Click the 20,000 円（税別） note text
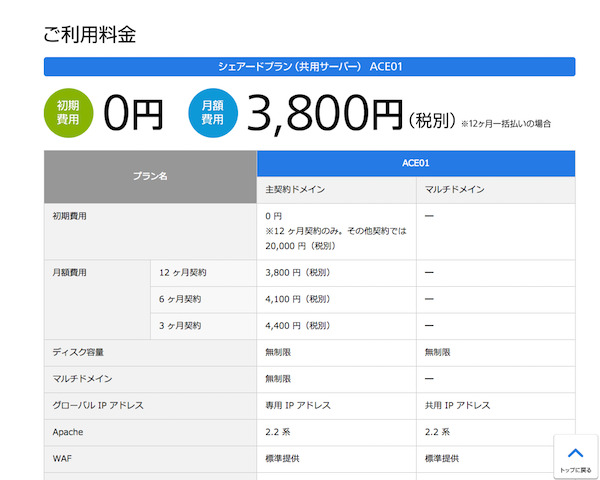The image size is (600, 480). point(301,246)
